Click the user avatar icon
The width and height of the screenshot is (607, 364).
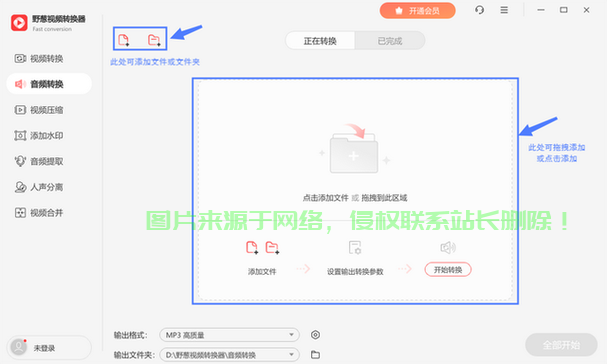[19, 347]
